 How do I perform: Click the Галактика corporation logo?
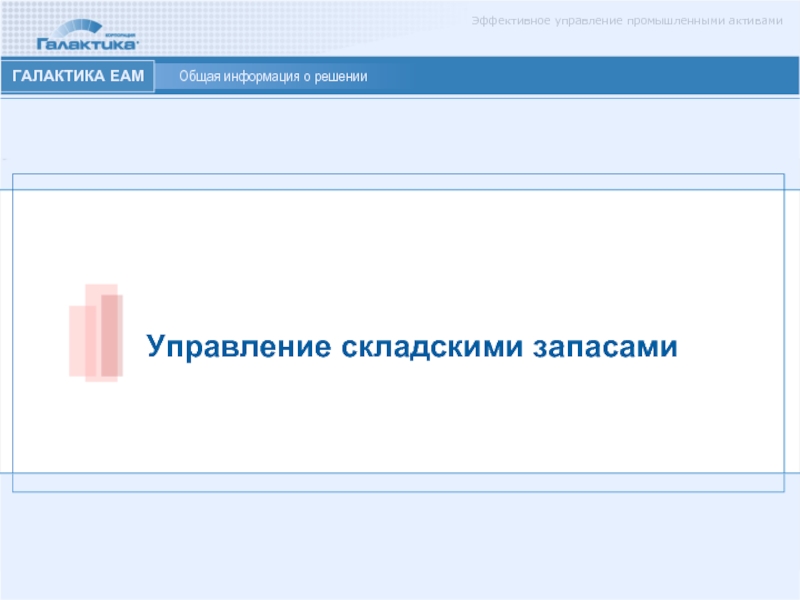tap(87, 35)
